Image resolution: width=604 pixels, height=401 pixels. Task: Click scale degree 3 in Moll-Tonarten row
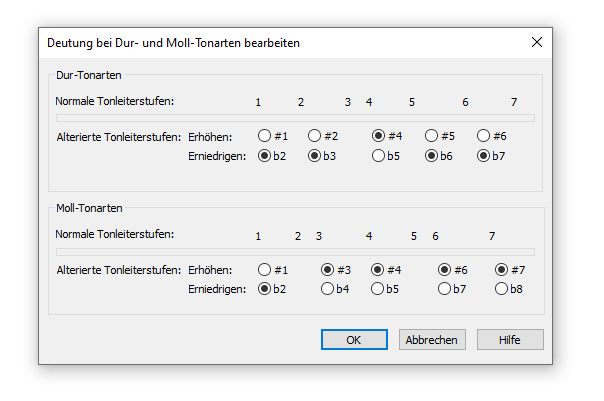pyautogui.click(x=319, y=236)
